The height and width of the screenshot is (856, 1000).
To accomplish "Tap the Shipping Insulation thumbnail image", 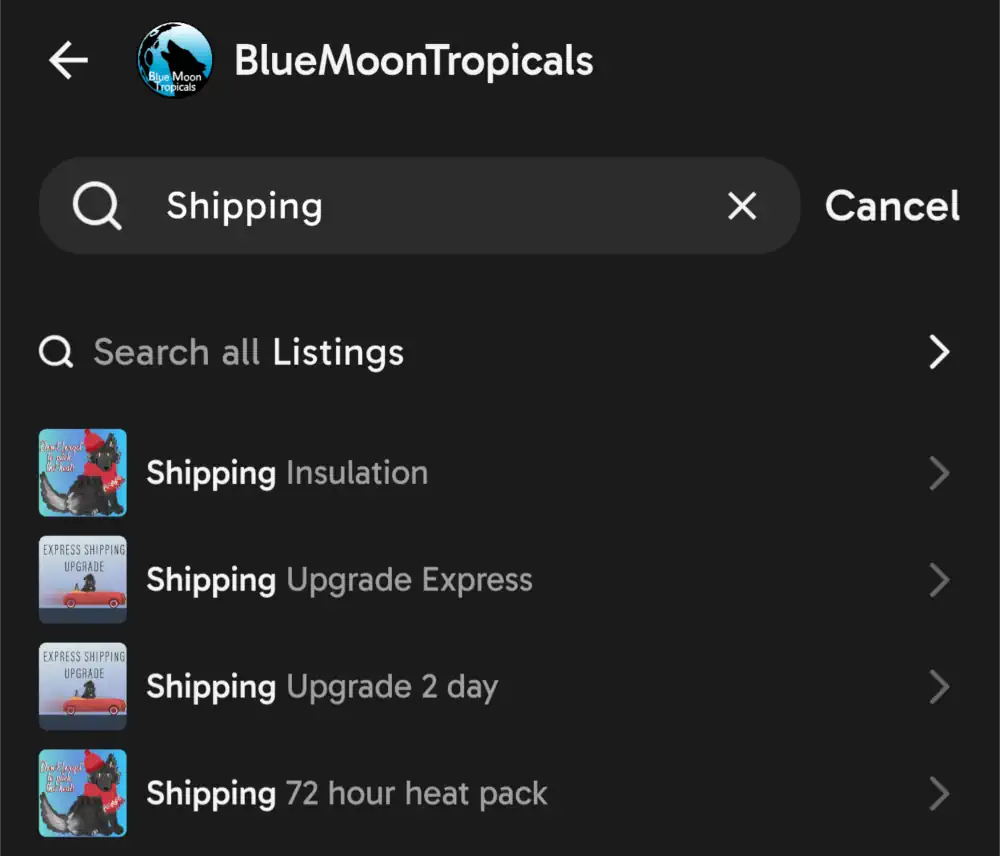I will (83, 473).
